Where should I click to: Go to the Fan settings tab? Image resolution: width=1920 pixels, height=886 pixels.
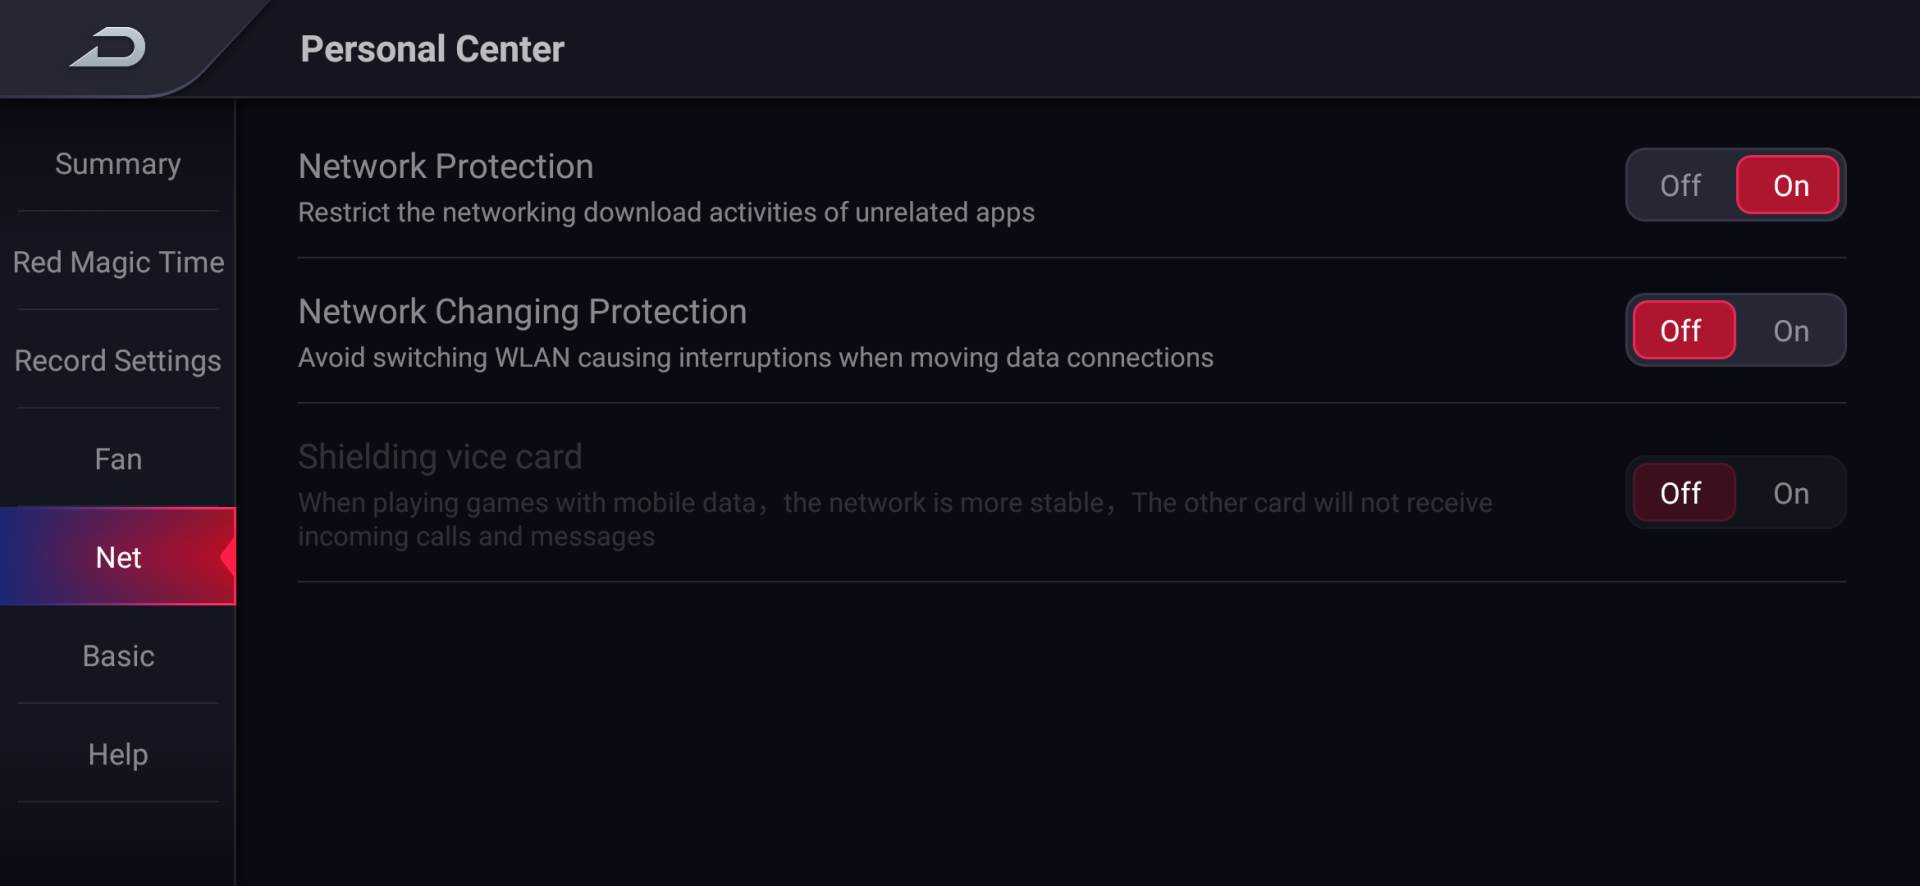pyautogui.click(x=118, y=459)
